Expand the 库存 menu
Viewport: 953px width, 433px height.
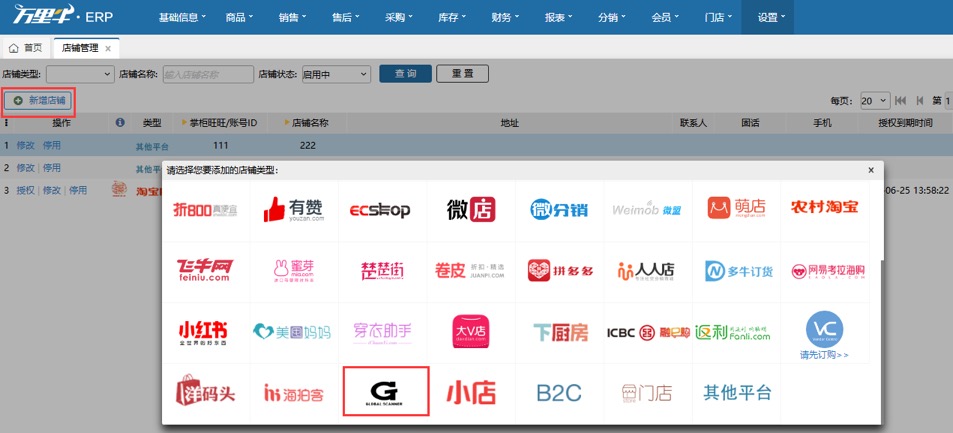(x=452, y=17)
